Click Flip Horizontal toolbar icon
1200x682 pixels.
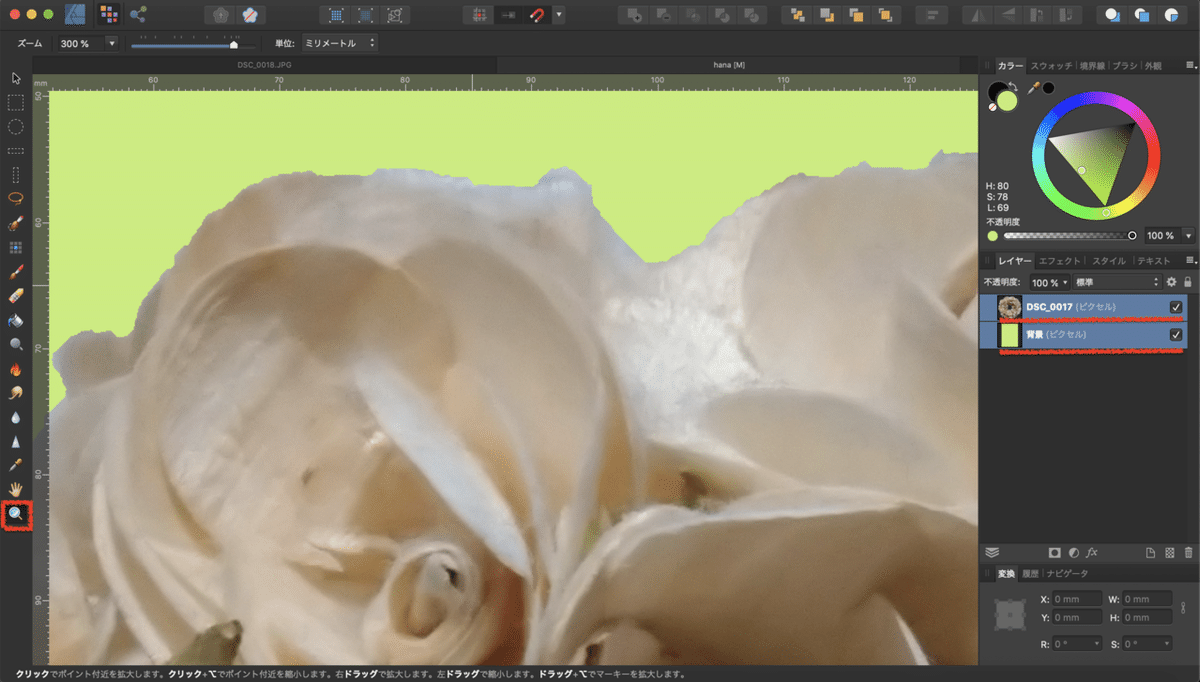click(977, 15)
